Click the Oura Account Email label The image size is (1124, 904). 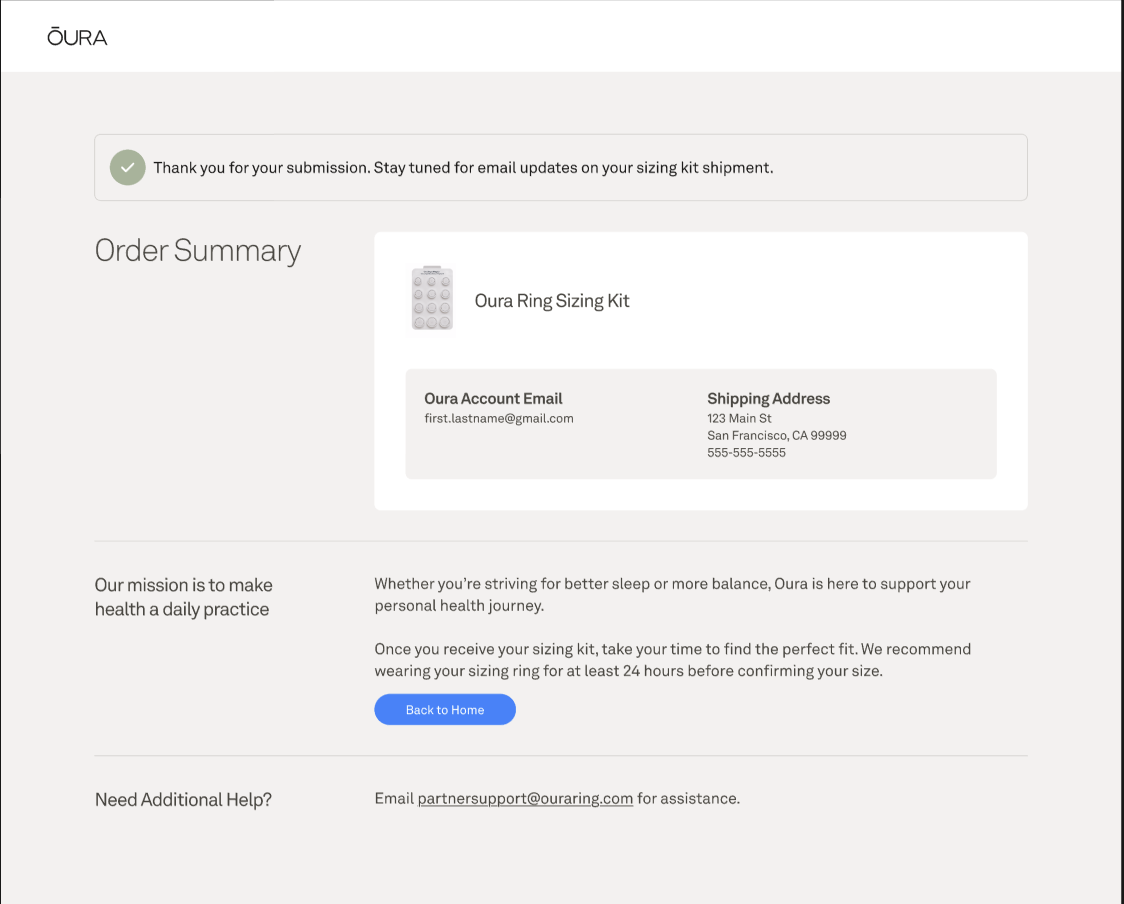click(493, 399)
